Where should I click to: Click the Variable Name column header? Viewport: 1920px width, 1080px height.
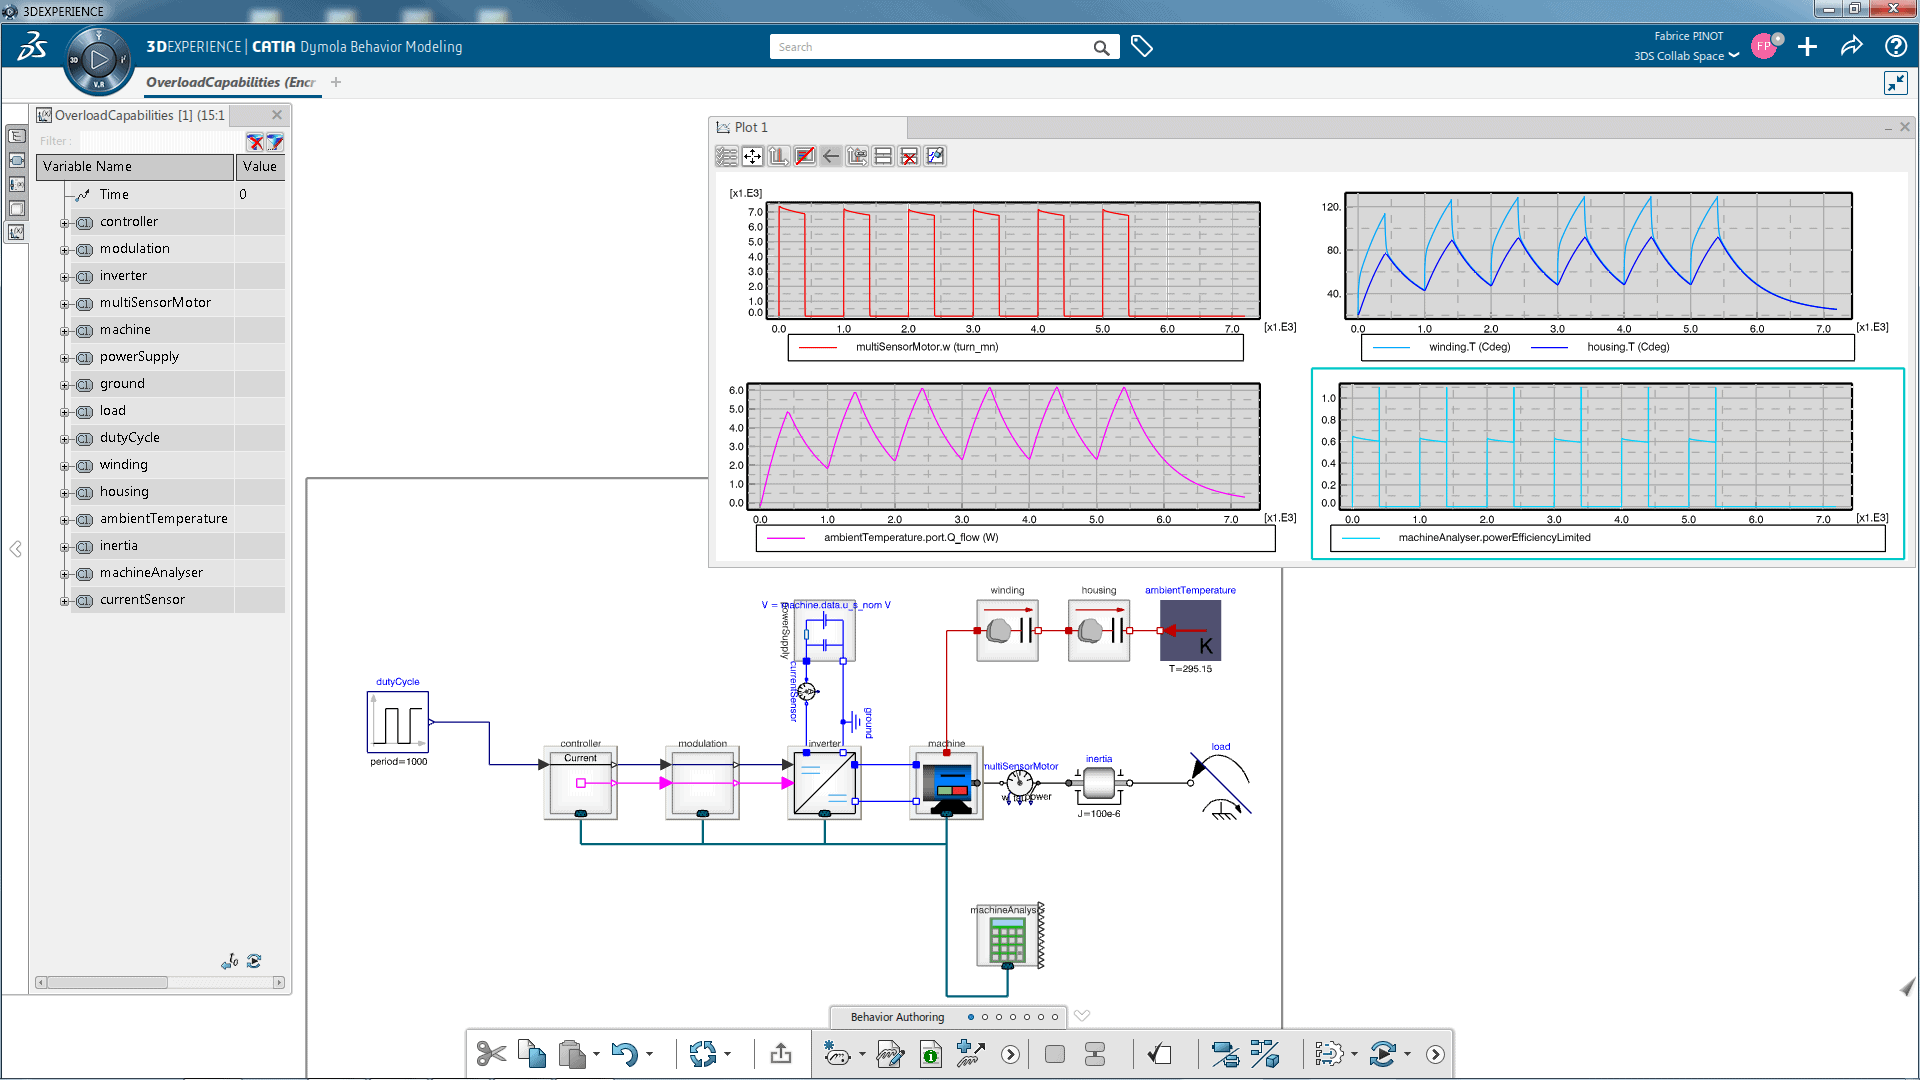[x=135, y=167]
